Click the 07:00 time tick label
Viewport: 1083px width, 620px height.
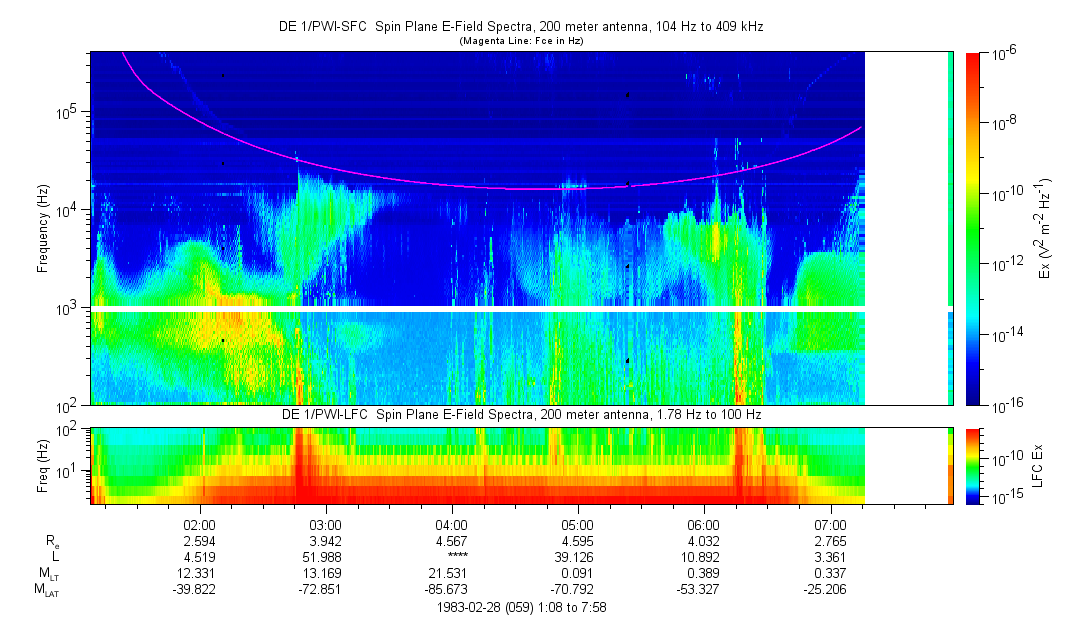830,524
